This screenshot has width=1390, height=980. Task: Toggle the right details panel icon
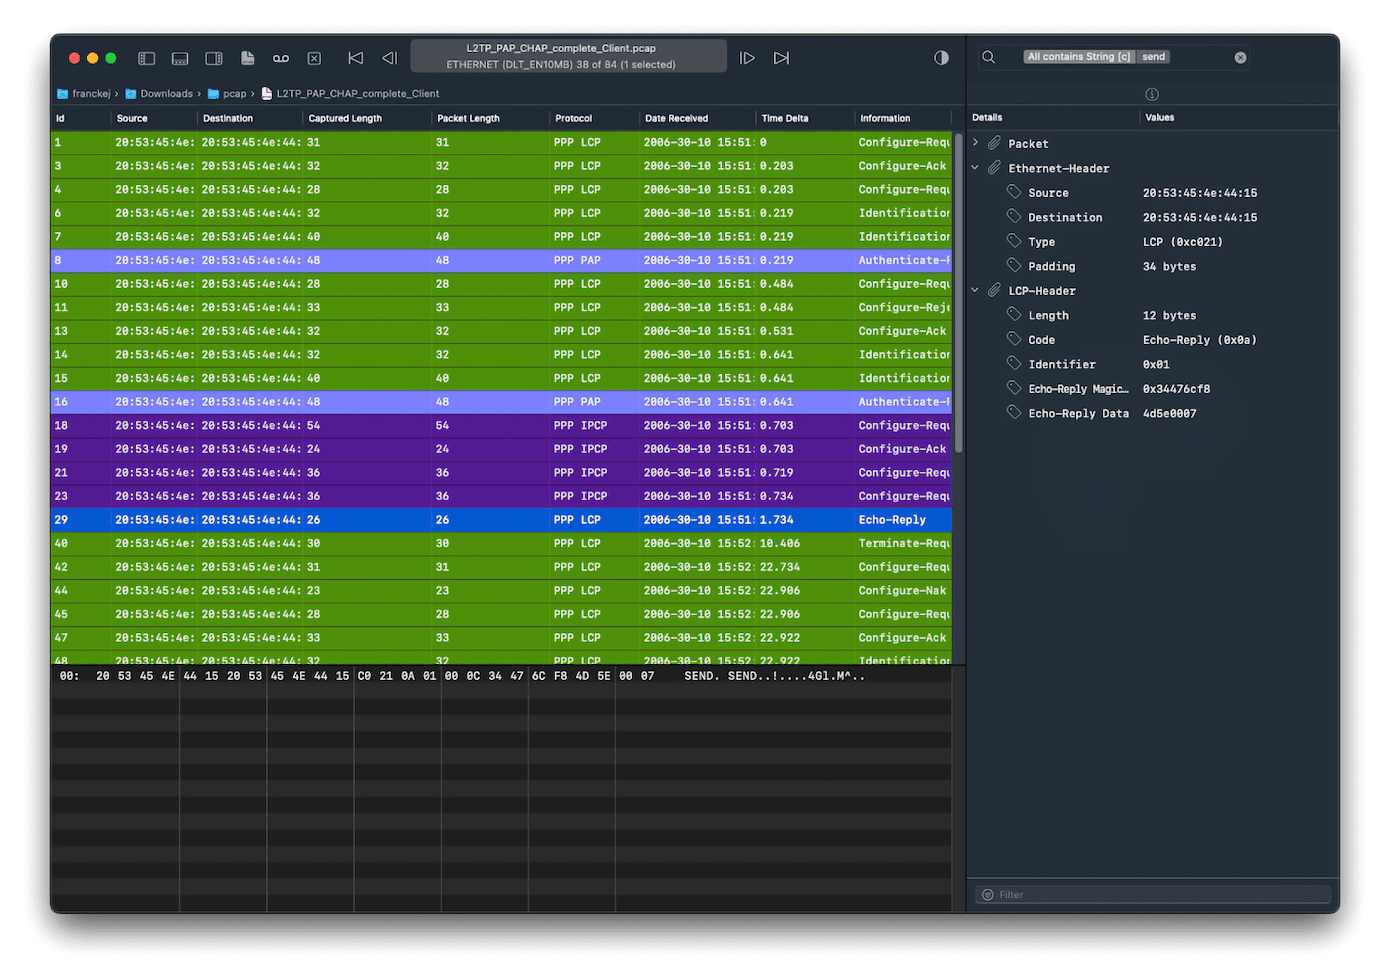click(214, 58)
